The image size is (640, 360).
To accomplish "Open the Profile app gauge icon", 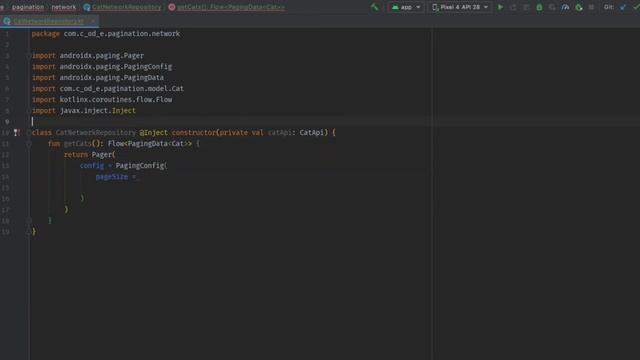I will tap(565, 7).
